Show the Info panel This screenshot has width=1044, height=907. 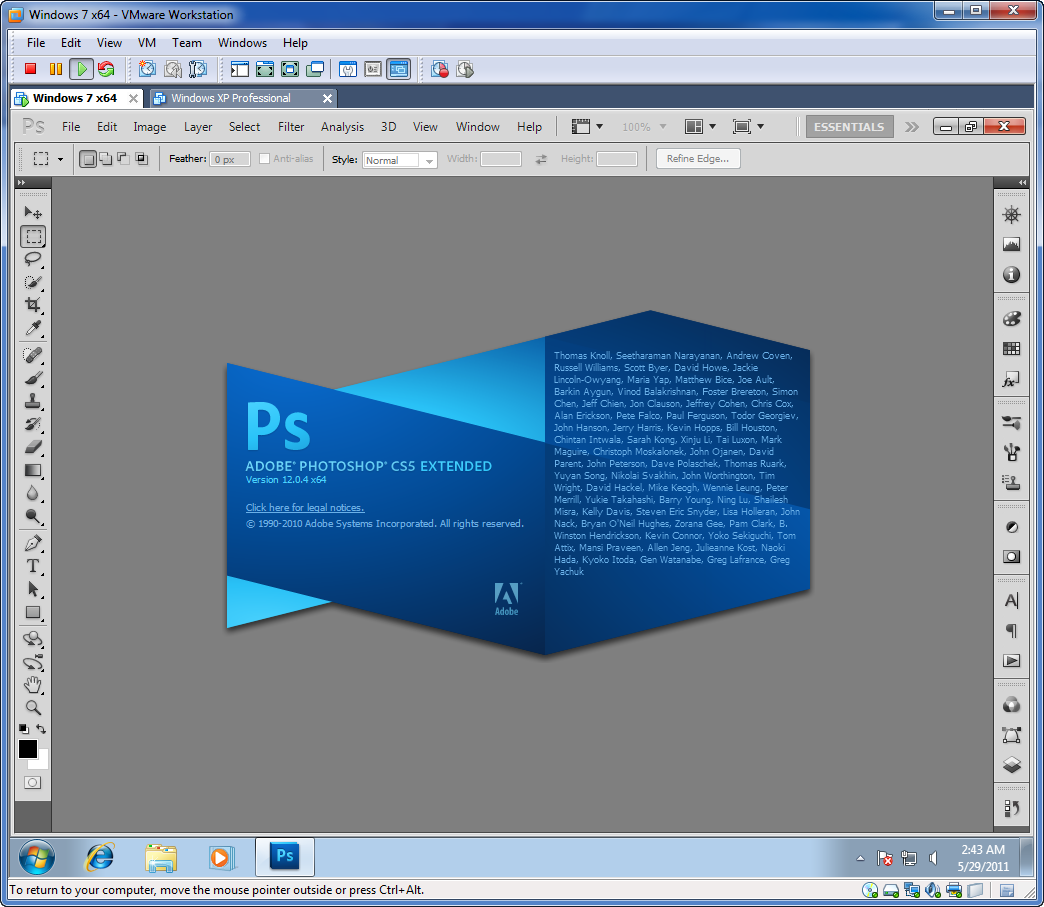1011,274
